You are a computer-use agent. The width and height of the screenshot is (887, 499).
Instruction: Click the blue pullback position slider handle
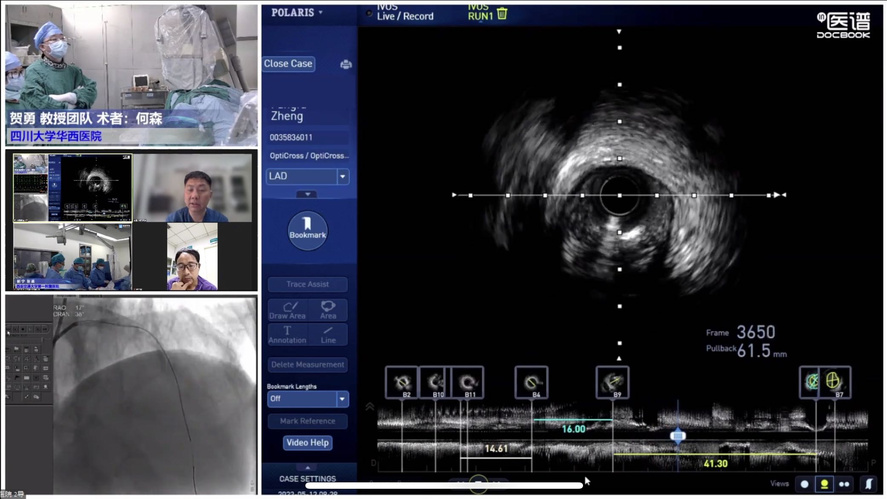pos(678,436)
